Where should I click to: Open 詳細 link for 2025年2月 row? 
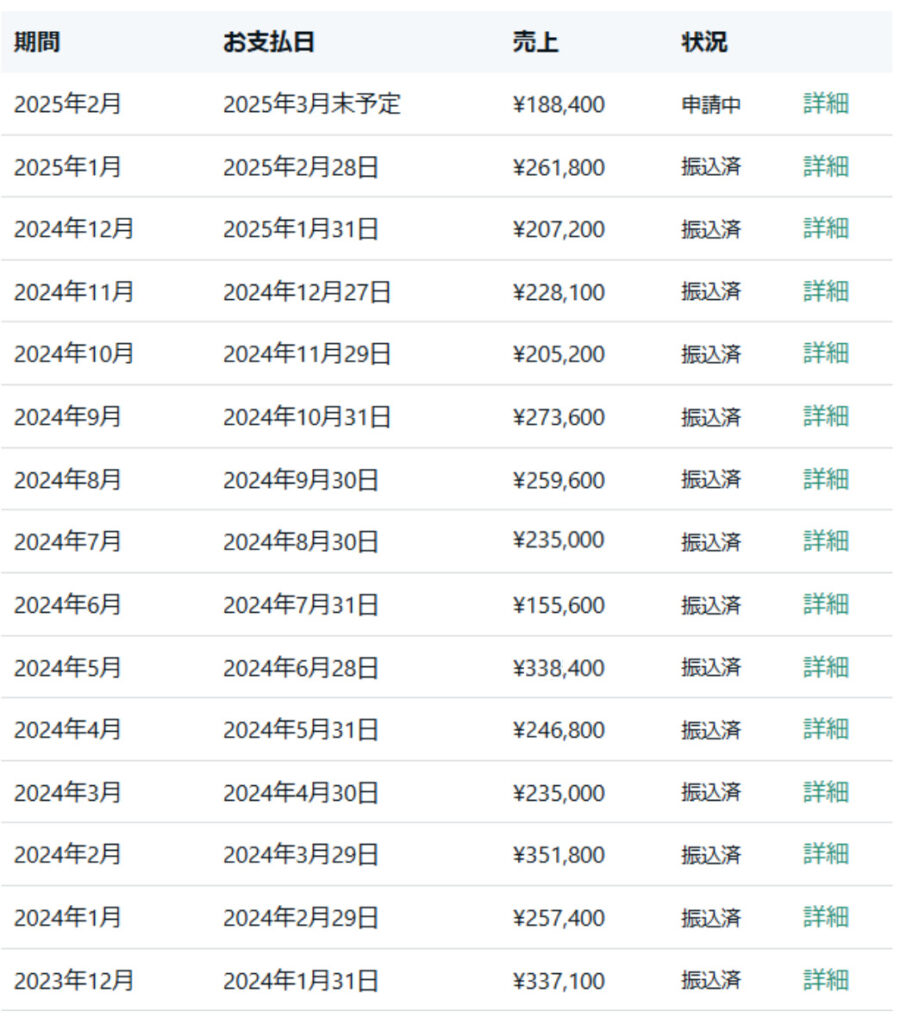pos(826,104)
